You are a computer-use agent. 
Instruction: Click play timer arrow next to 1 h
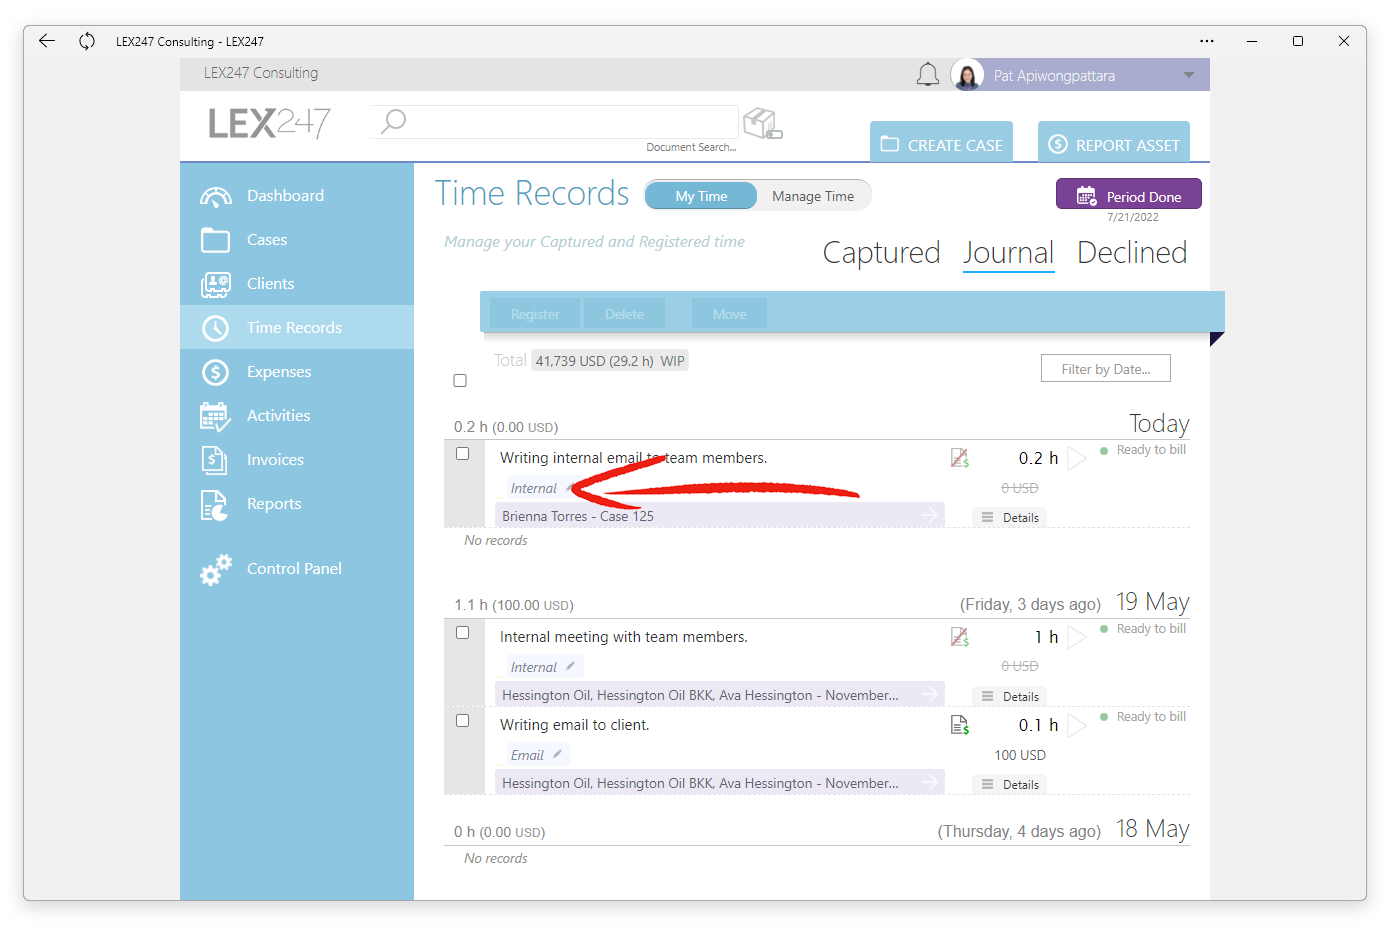[1076, 637]
